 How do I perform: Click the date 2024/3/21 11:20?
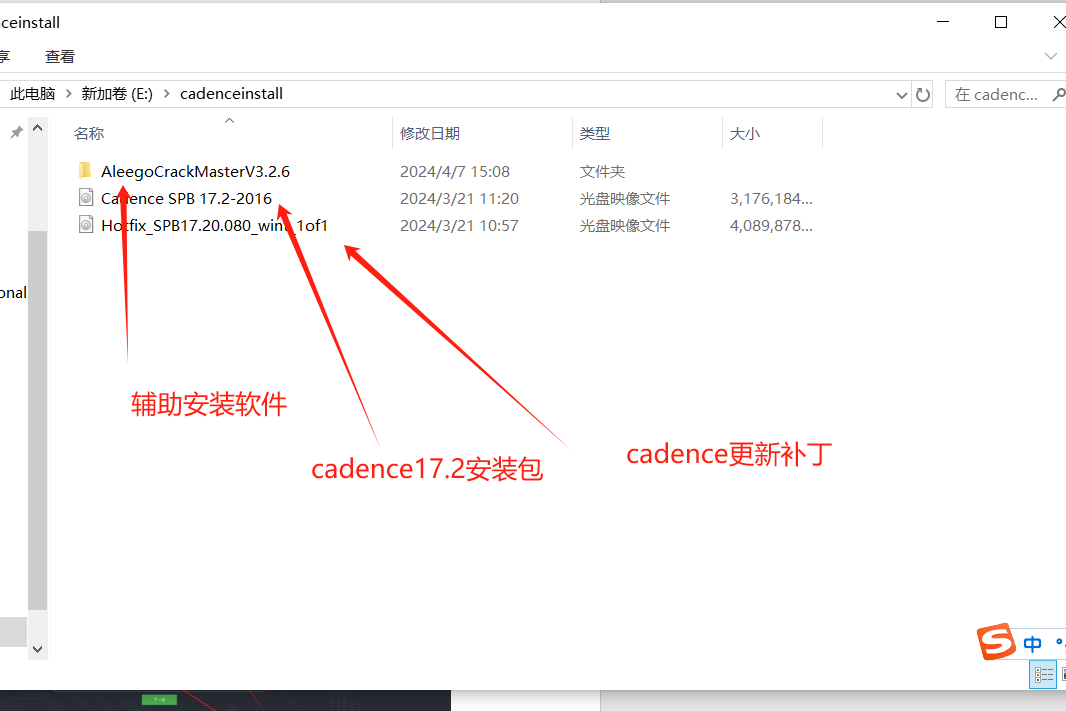click(x=459, y=198)
